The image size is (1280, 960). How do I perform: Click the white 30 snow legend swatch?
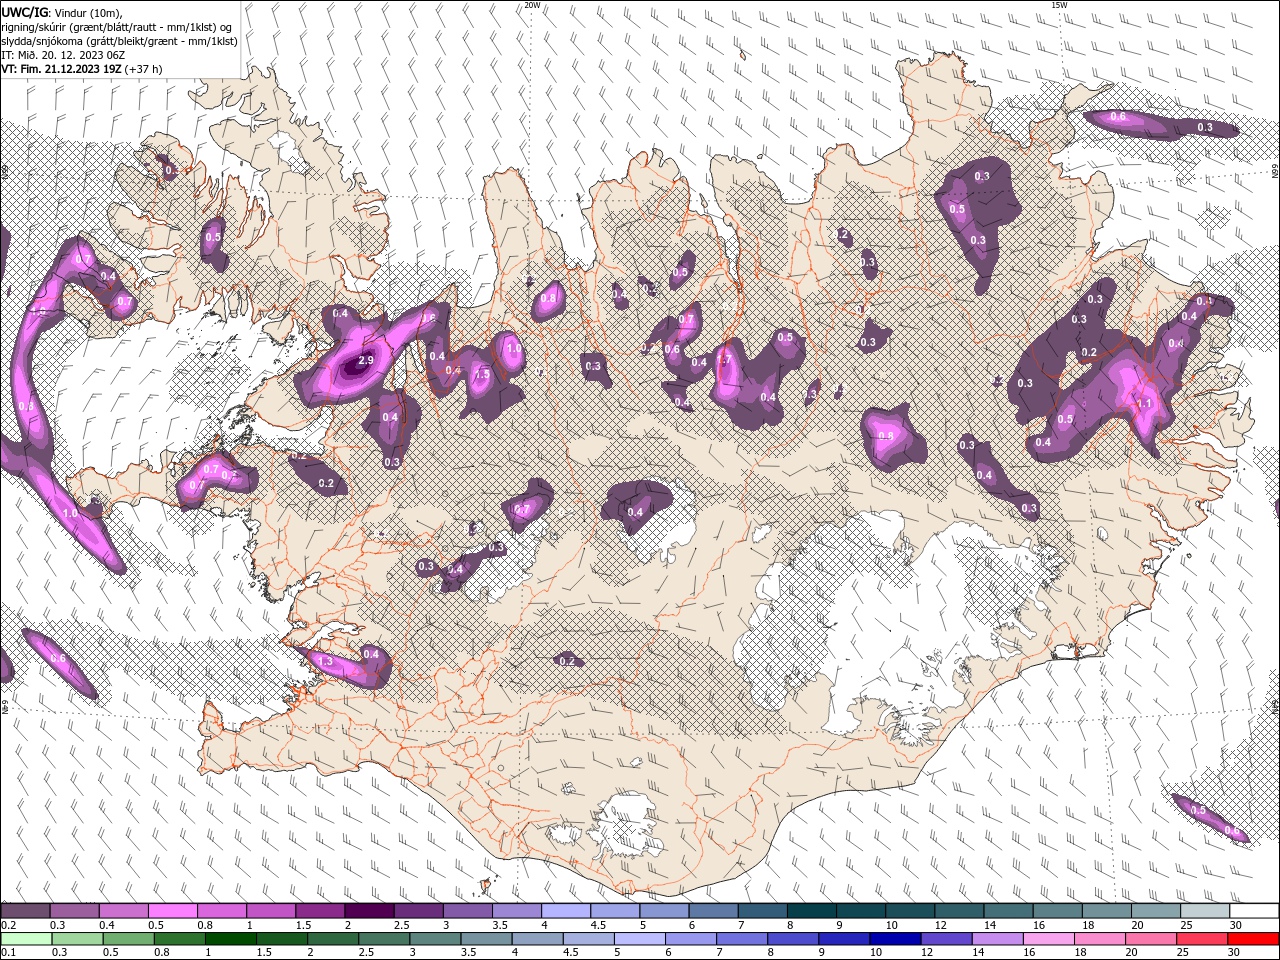(x=1254, y=910)
